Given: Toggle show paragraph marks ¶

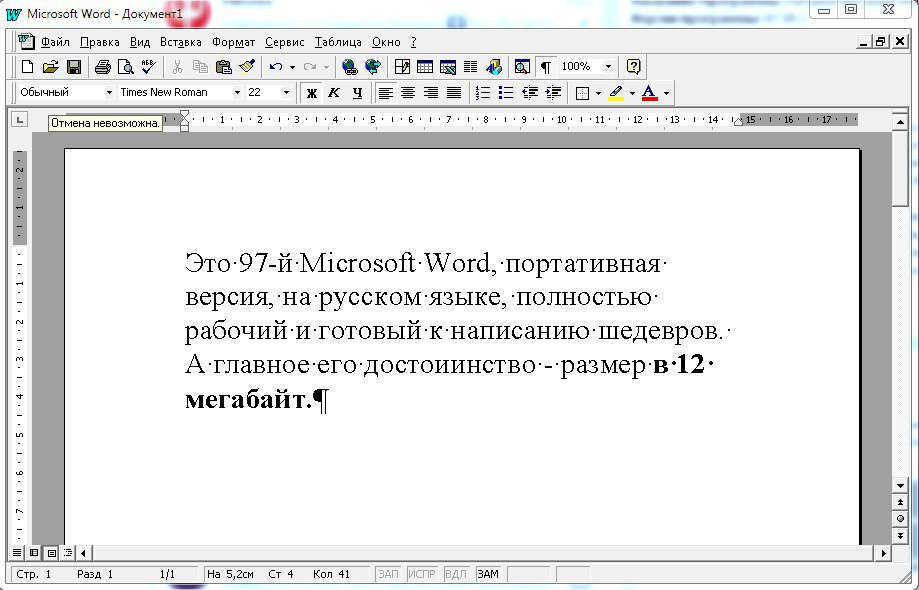Looking at the screenshot, I should 546,67.
